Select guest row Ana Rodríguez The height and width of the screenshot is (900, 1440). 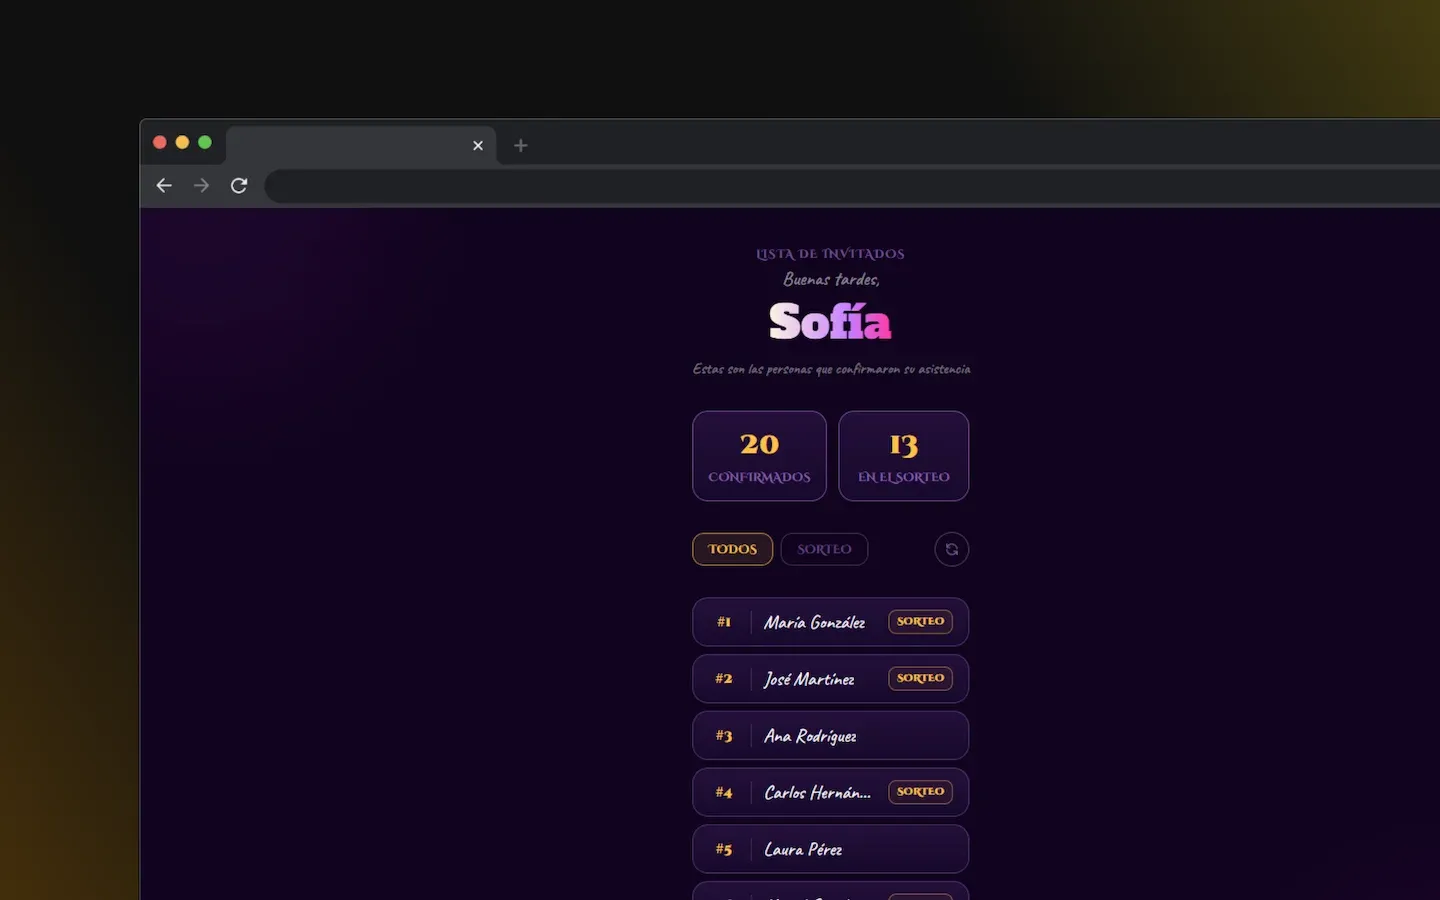[830, 736]
